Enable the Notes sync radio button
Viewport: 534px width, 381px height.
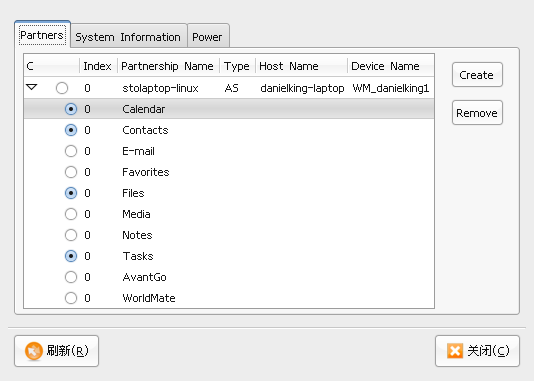71,235
